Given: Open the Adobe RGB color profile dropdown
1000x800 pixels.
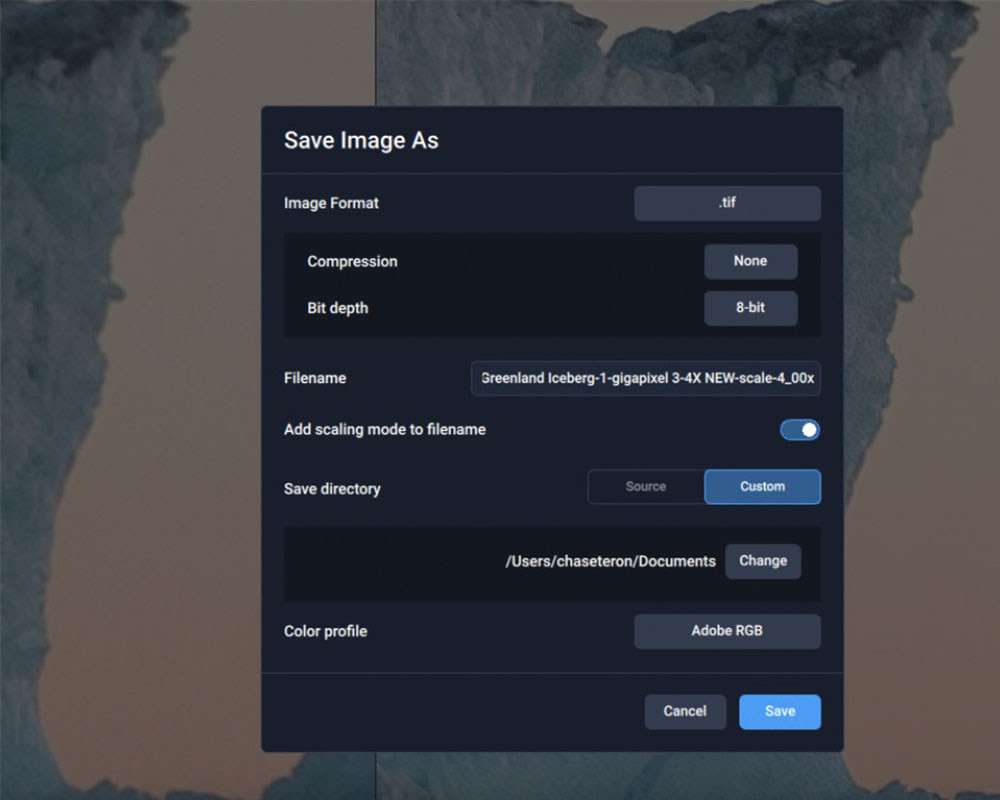Looking at the screenshot, I should click(x=727, y=631).
